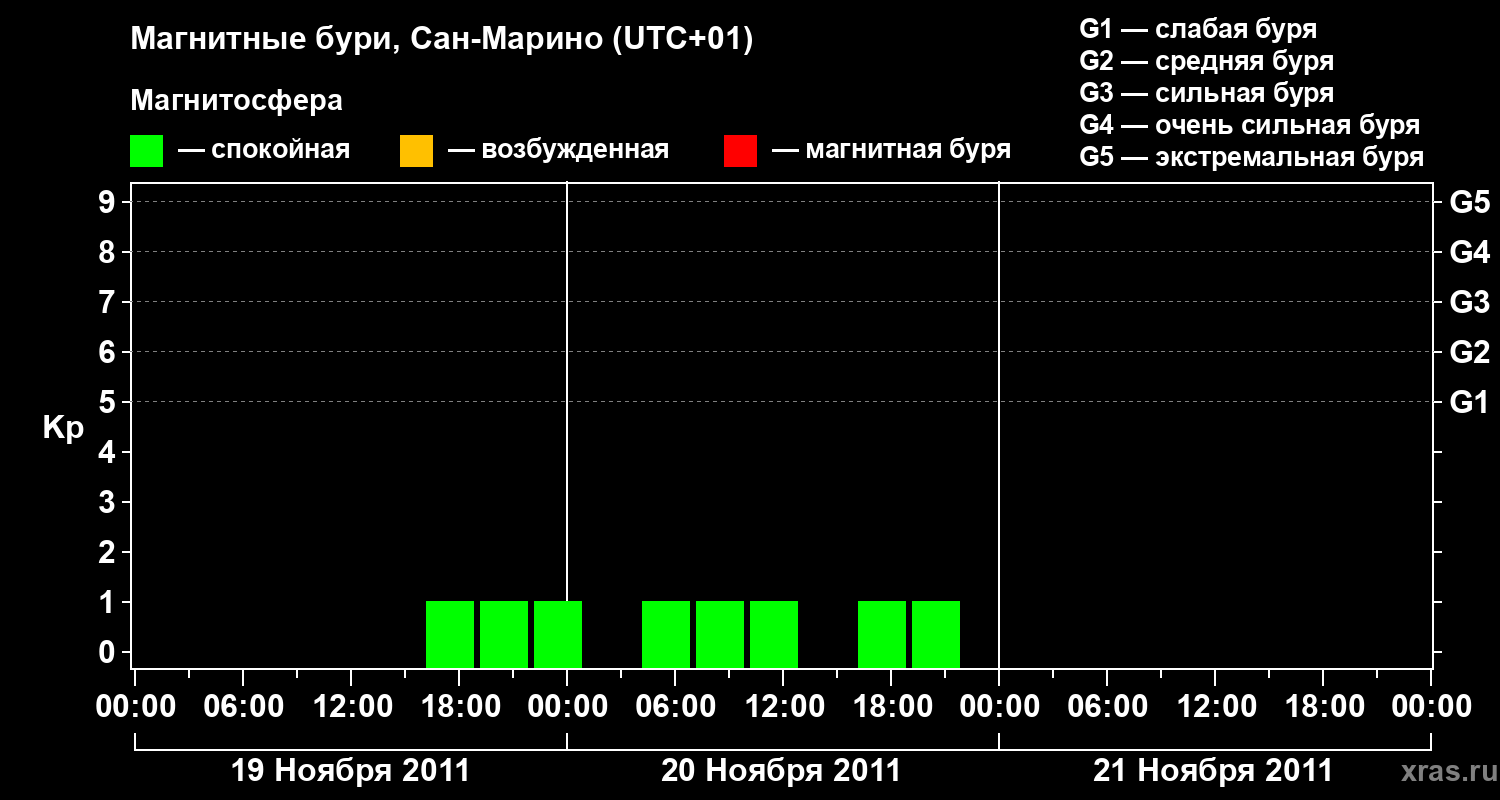Click the Kp axis value 9
Screen dimensions: 1500x800
(x=109, y=202)
